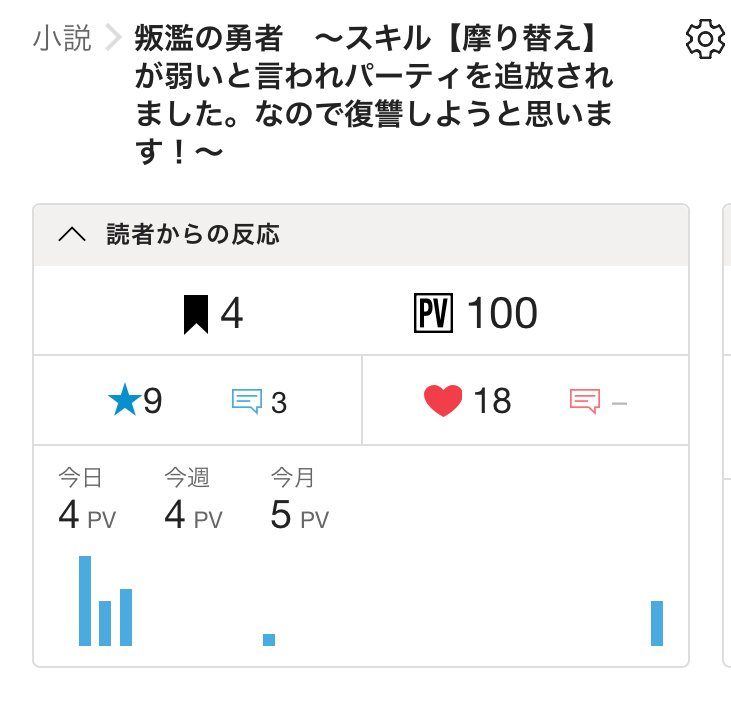Click the PV page views icon
The image size is (731, 717).
pos(433,314)
